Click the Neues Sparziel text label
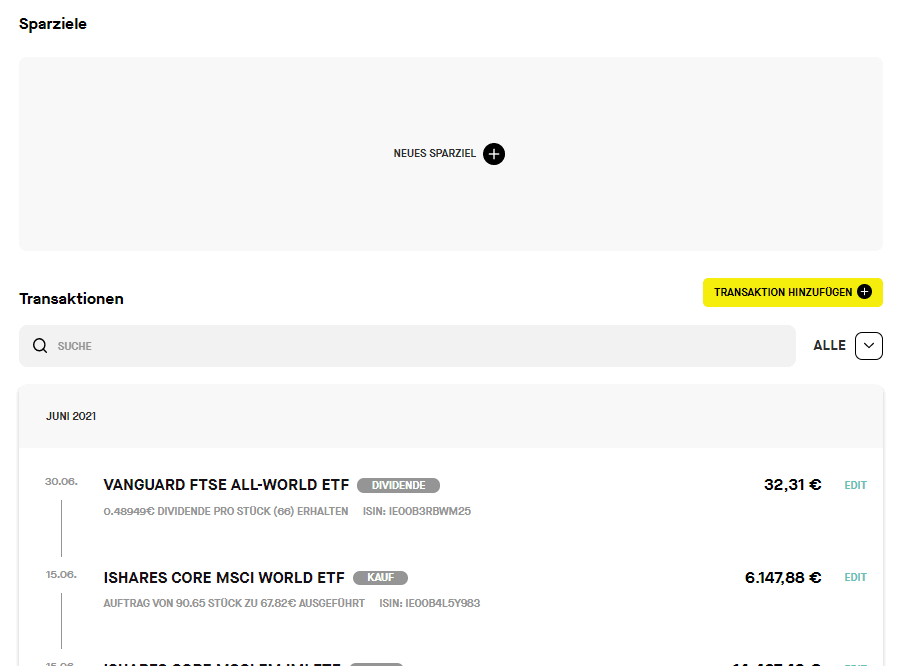Image resolution: width=904 pixels, height=666 pixels. click(434, 153)
